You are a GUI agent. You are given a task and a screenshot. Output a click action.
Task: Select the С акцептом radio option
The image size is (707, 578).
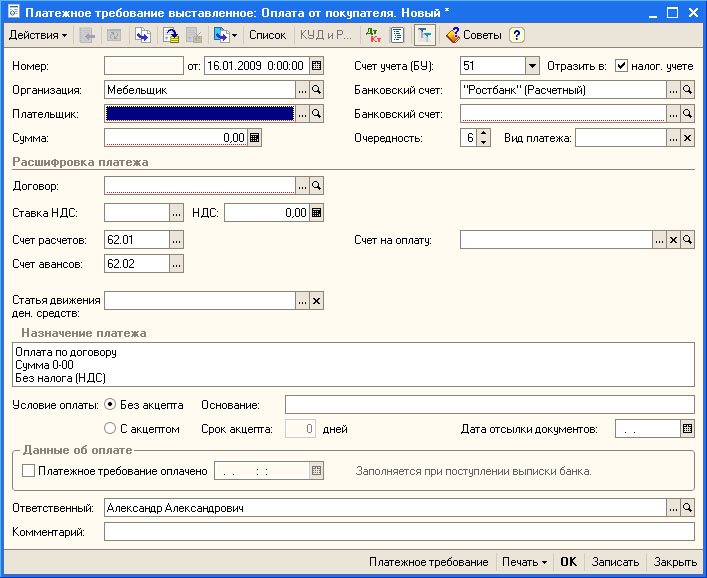tap(110, 429)
